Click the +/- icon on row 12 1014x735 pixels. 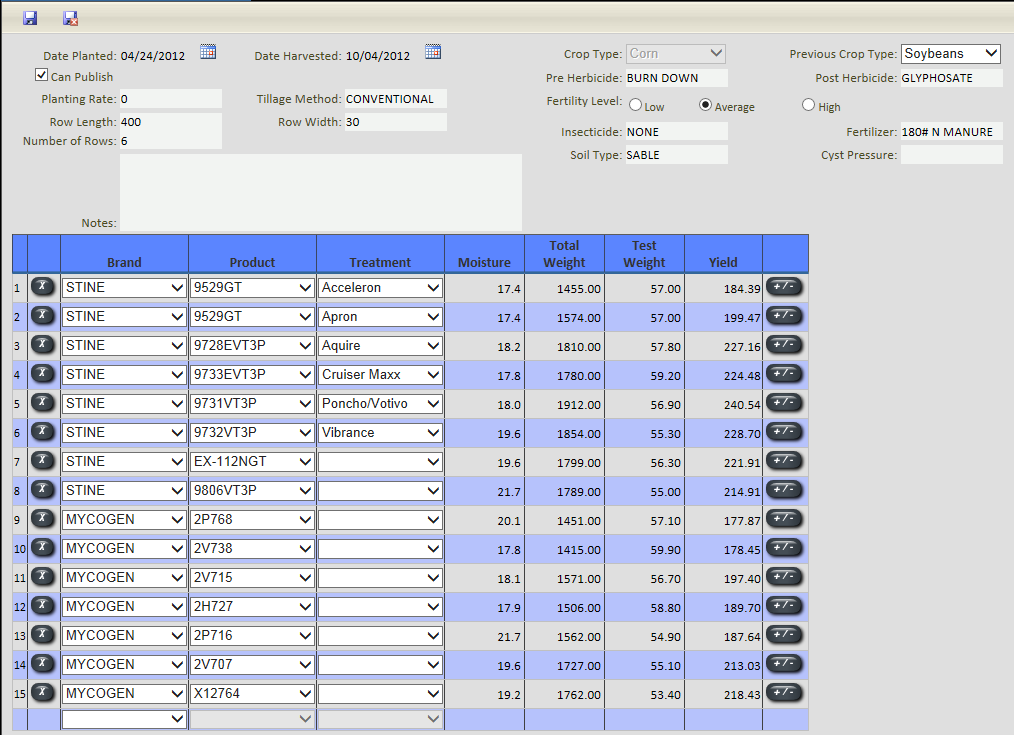pos(784,606)
